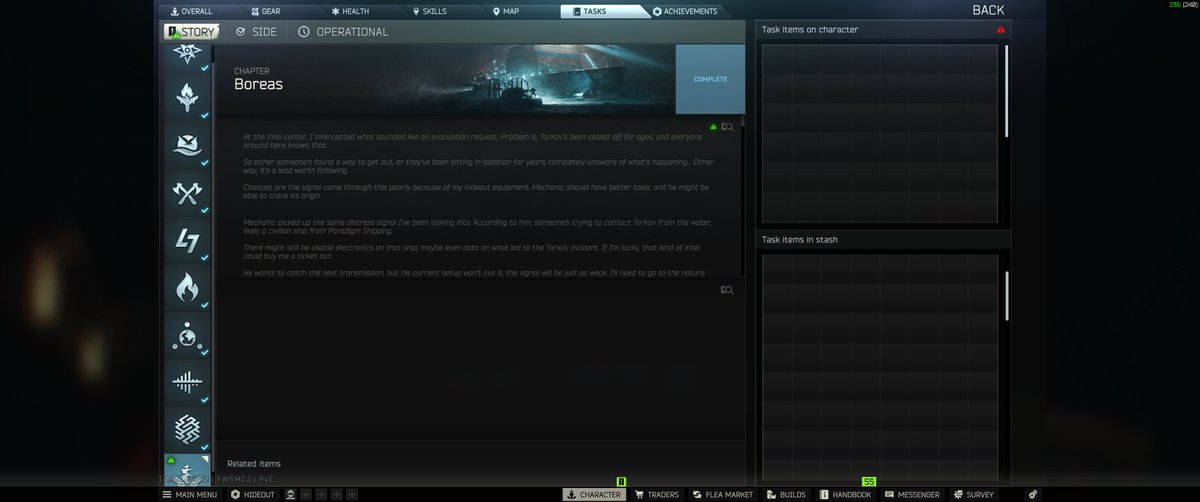
Task: Select the Story tasks category
Action: click(192, 32)
